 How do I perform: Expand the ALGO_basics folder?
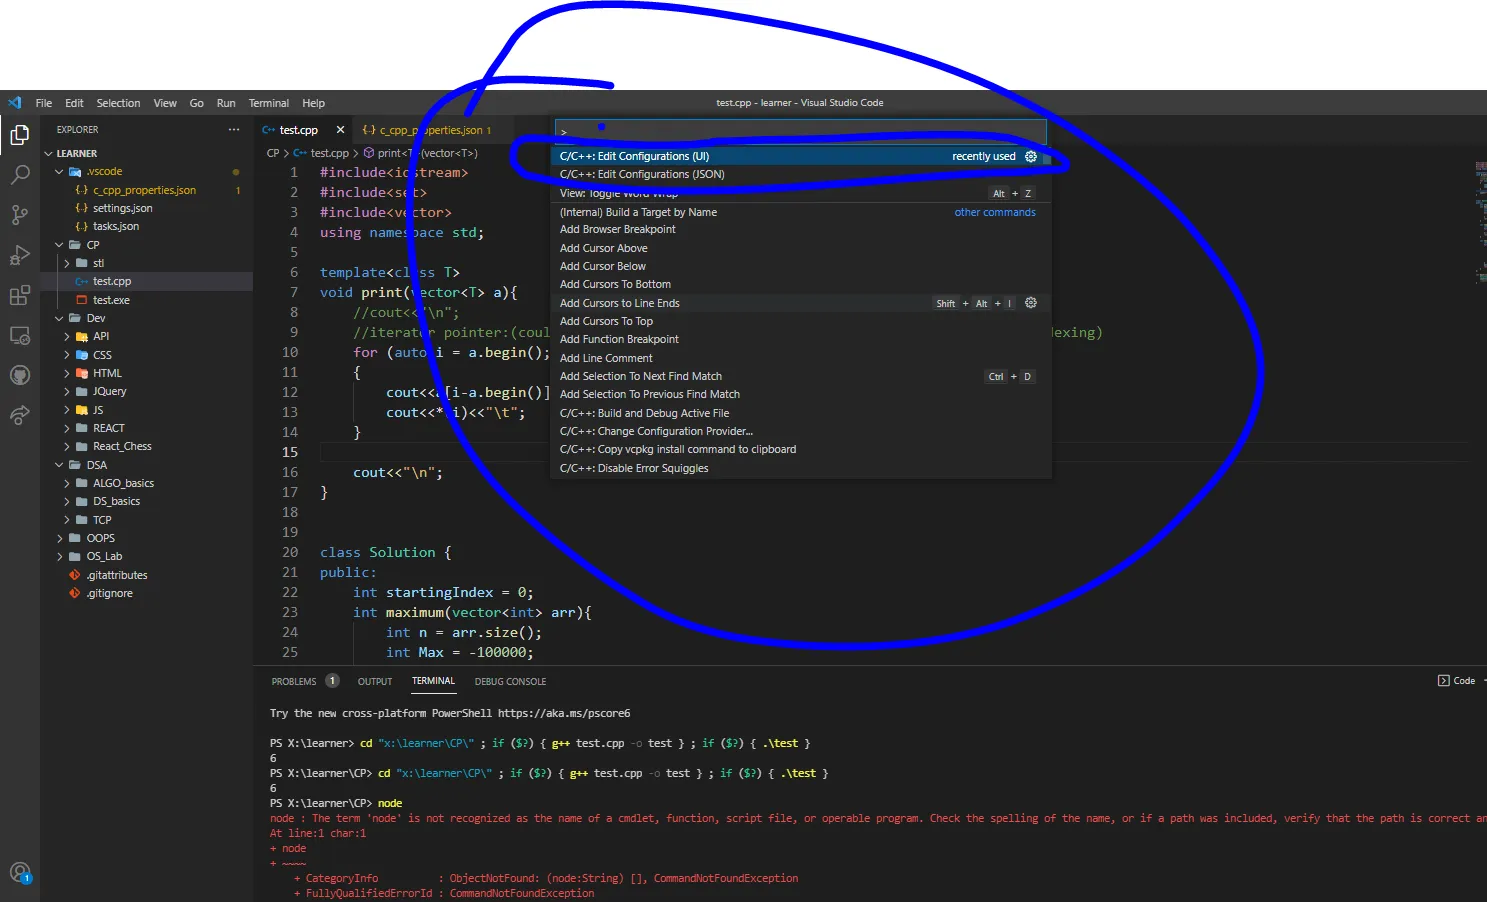coord(146,483)
